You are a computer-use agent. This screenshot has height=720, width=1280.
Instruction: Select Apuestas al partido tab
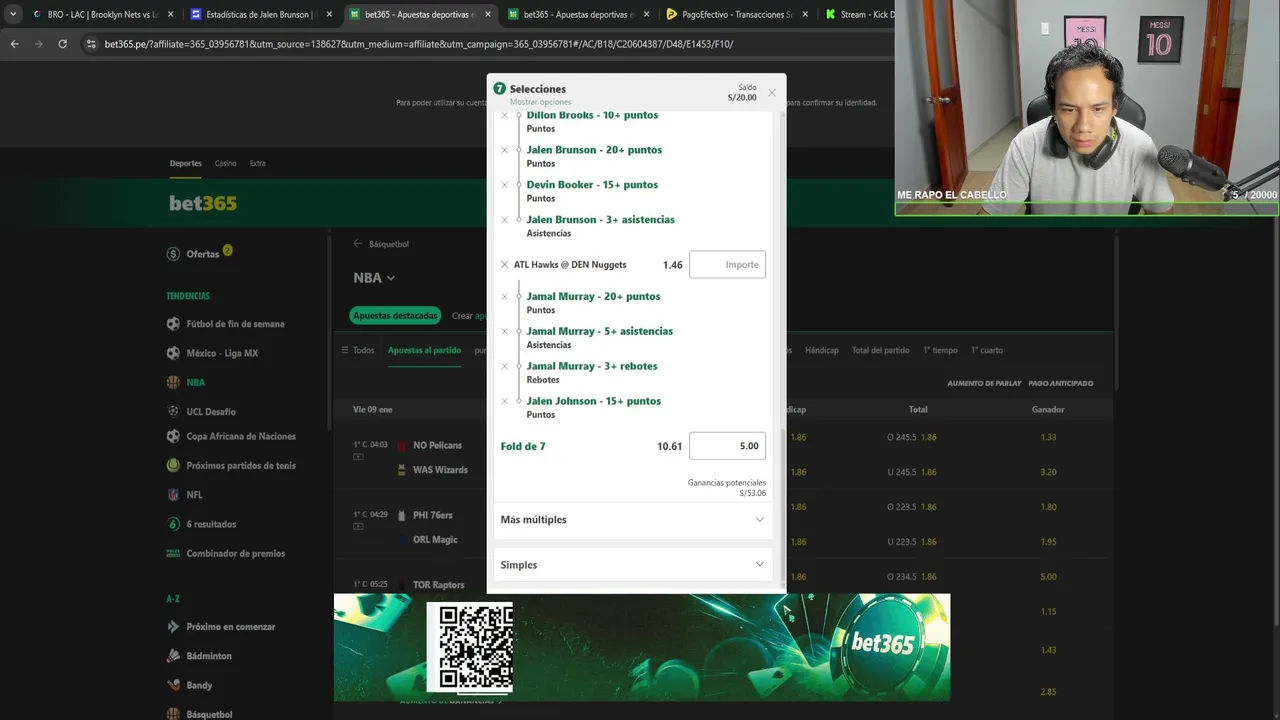click(x=424, y=350)
